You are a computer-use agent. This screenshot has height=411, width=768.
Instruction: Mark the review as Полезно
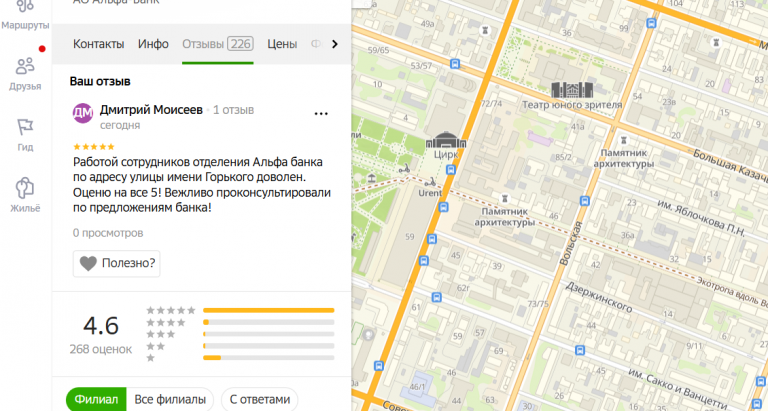[x=117, y=264]
